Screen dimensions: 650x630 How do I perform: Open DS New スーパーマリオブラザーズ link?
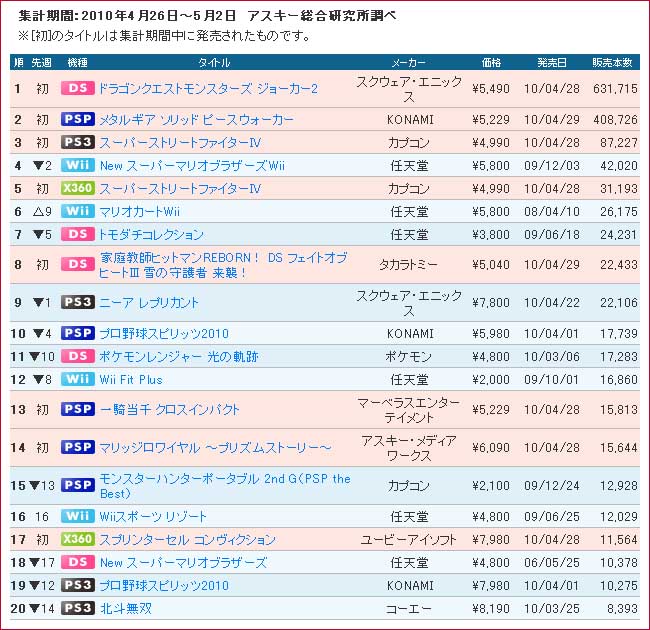(x=183, y=563)
